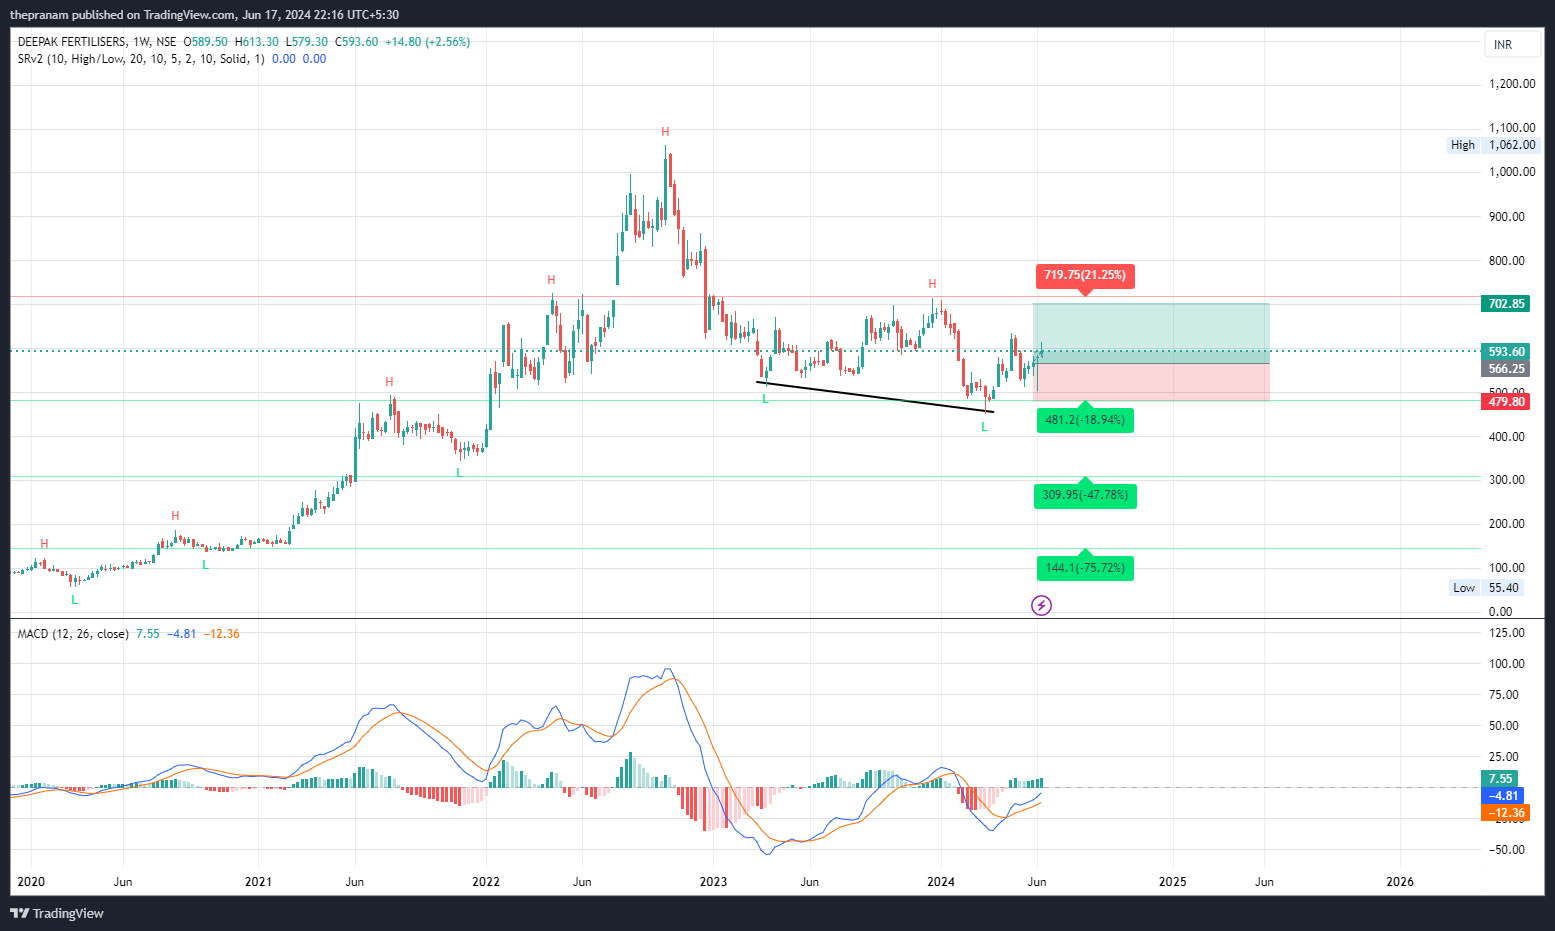Click the High 1,062.00 label
1555x931 pixels.
(1493, 145)
